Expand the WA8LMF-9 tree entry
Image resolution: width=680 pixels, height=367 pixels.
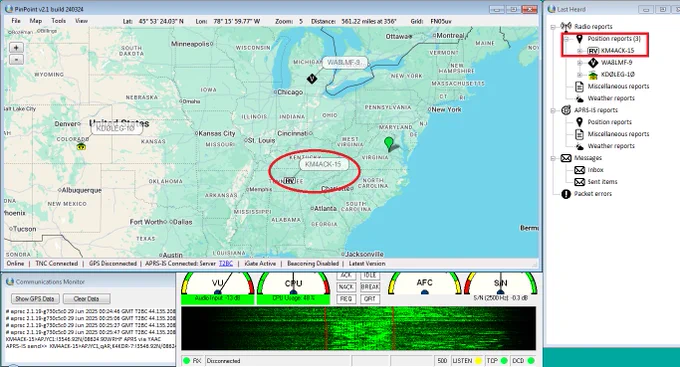pyautogui.click(x=580, y=63)
